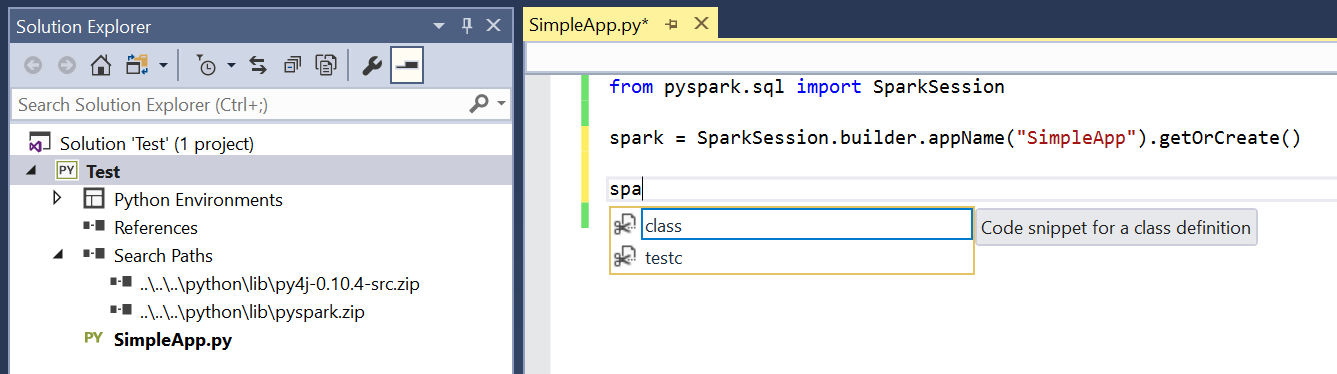Click the Forward navigation arrow in Solution Explorer
Screen dimensions: 1337x374
point(67,66)
